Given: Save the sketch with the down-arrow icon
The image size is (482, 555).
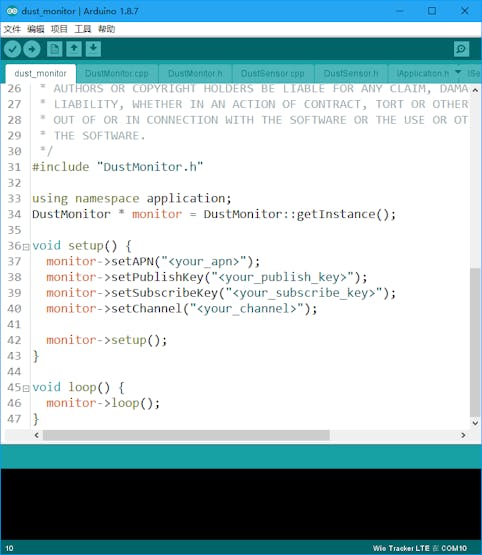Looking at the screenshot, I should (93, 49).
